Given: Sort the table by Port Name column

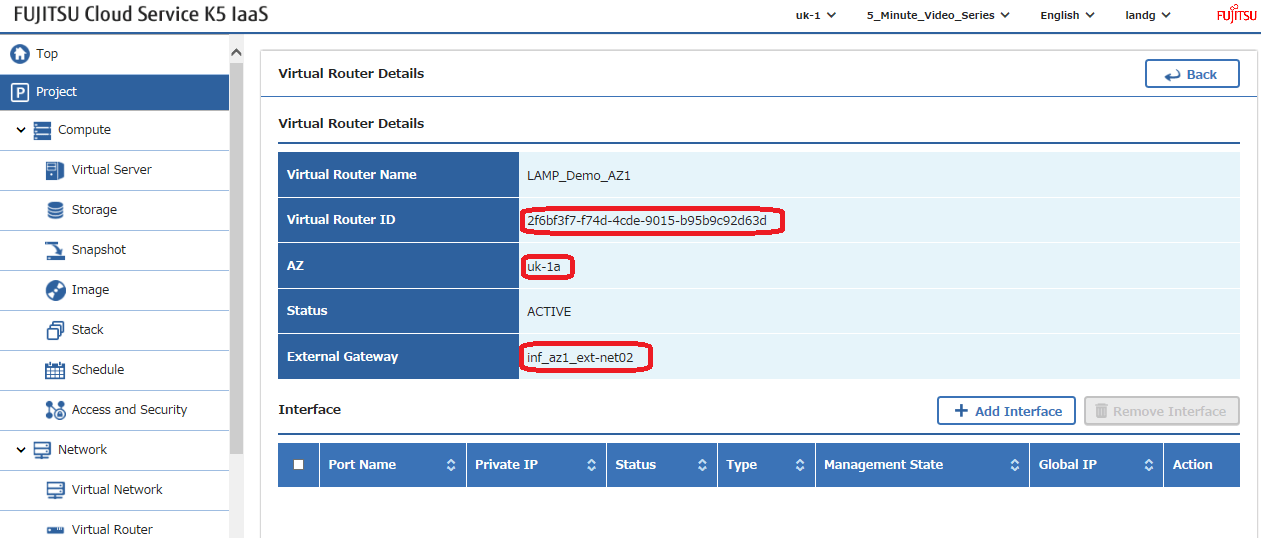Looking at the screenshot, I should click(450, 465).
